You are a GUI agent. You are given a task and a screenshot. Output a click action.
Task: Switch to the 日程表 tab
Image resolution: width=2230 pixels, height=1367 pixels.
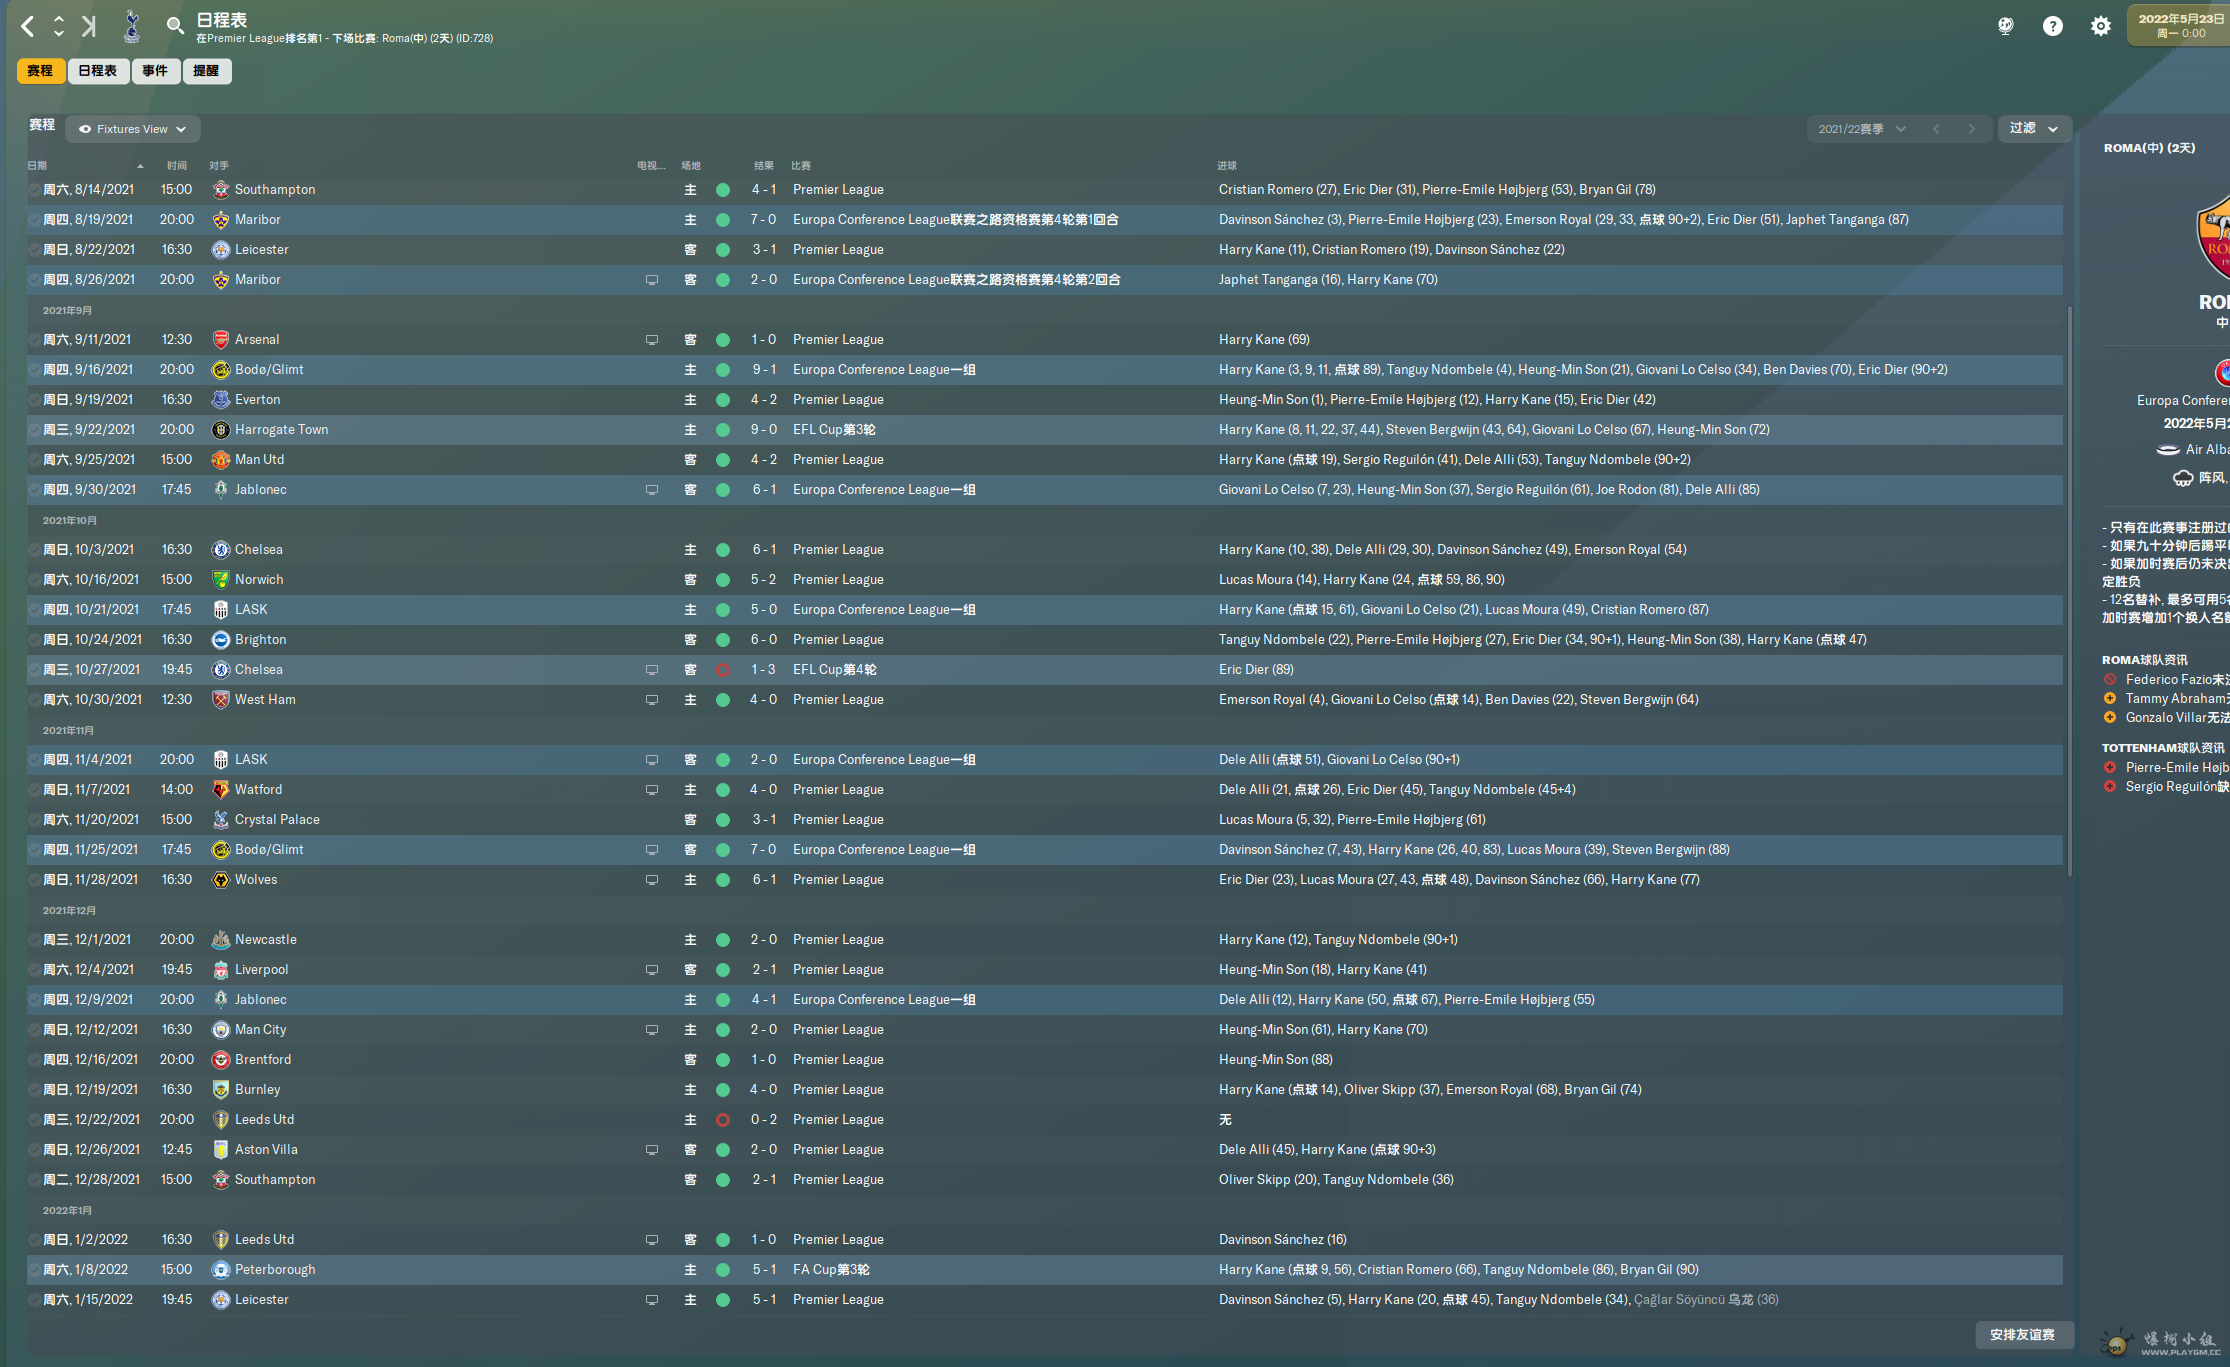pos(98,71)
